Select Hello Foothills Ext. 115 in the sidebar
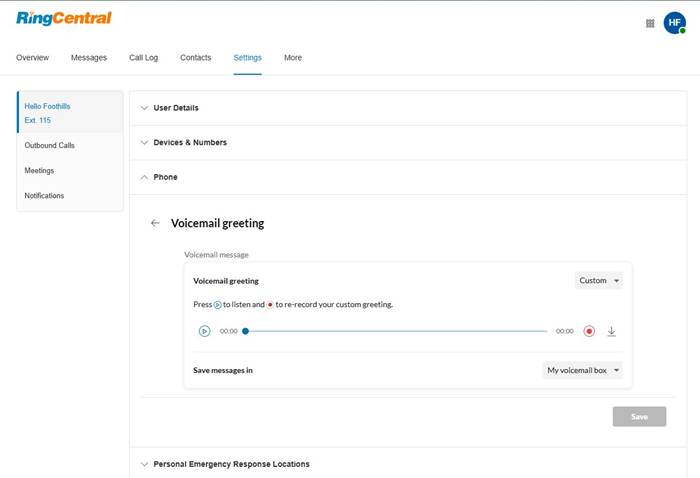Image resolution: width=700 pixels, height=478 pixels. [x=70, y=112]
